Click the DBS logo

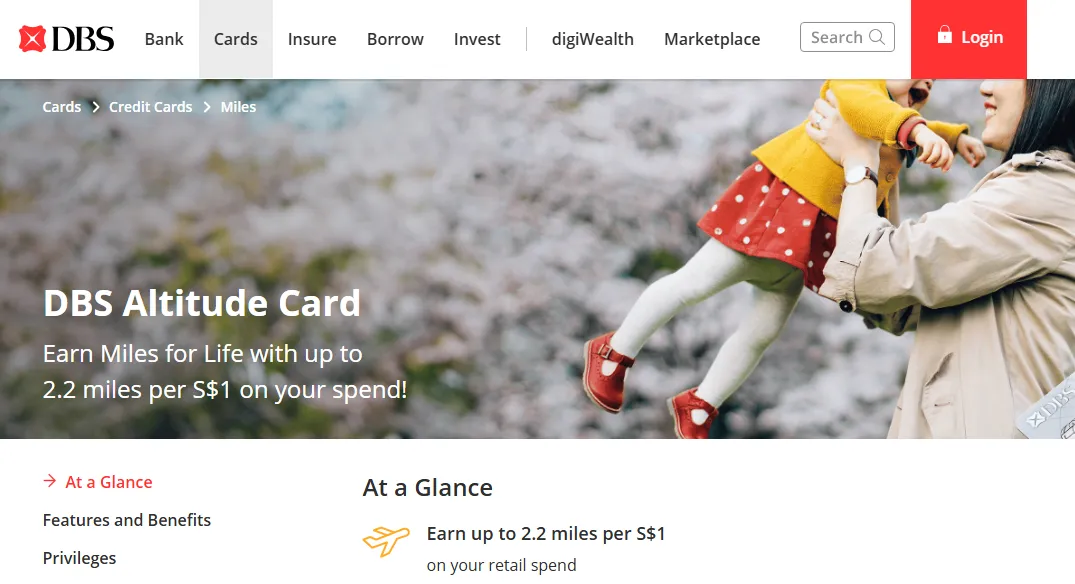click(x=67, y=39)
